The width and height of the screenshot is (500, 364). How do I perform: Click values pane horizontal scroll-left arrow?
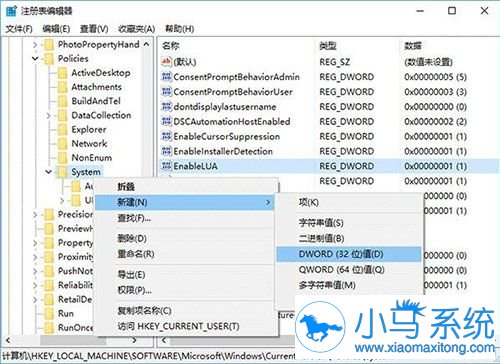164,340
